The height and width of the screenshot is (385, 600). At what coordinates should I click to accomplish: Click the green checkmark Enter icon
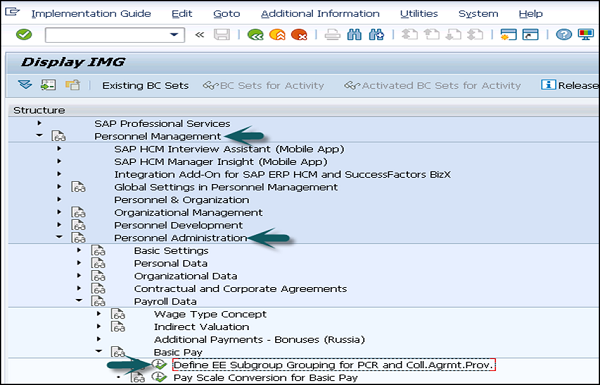tap(24, 35)
